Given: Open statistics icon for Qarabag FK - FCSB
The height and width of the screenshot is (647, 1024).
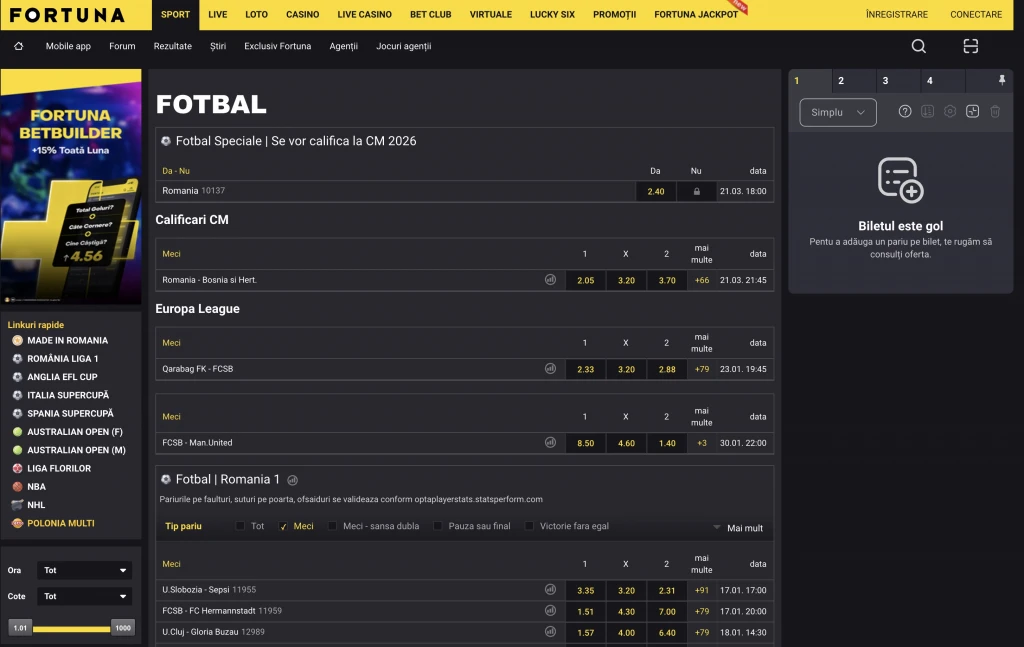Looking at the screenshot, I should [550, 369].
